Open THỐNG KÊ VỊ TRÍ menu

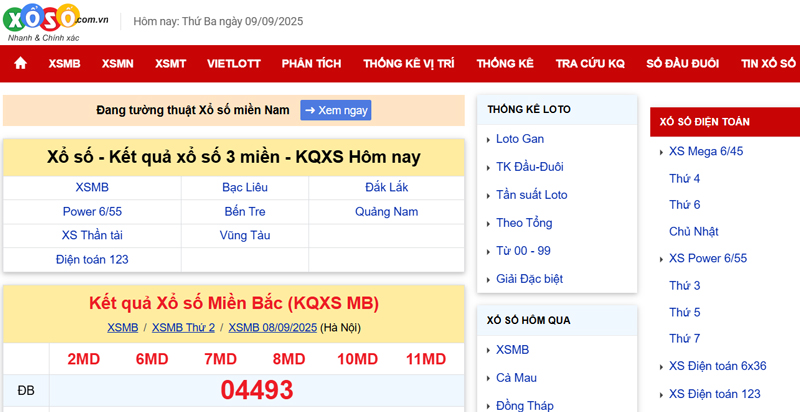point(409,64)
